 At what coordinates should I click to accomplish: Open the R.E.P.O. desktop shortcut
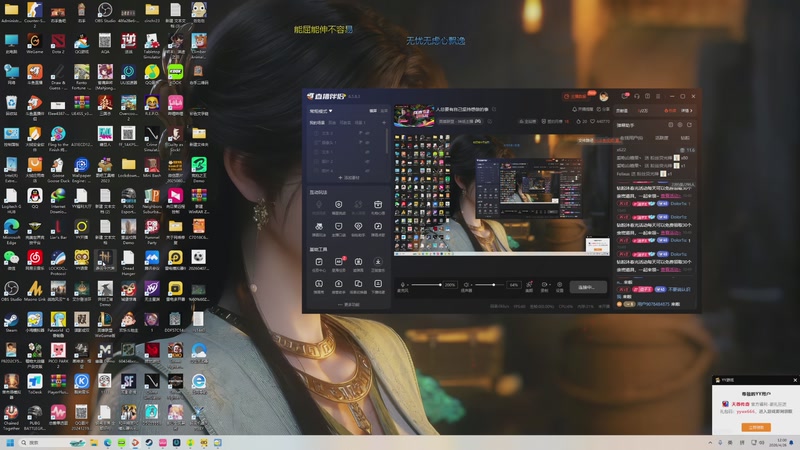[x=152, y=106]
